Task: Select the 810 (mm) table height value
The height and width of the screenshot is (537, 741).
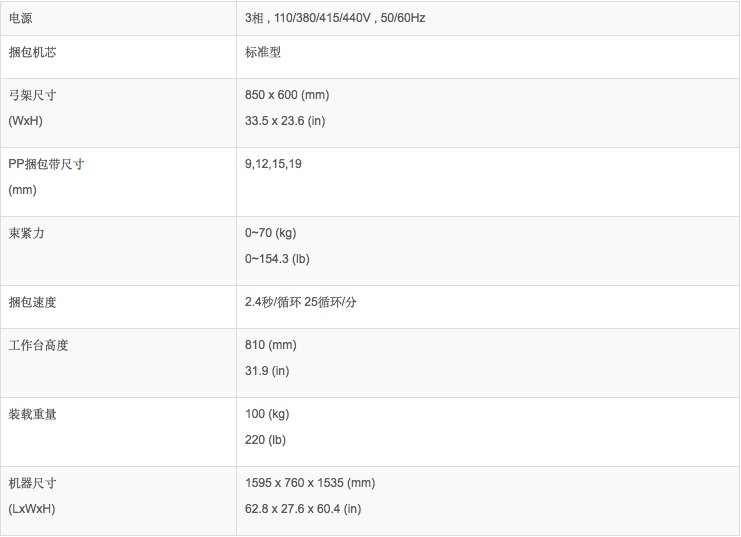Action: [x=271, y=345]
